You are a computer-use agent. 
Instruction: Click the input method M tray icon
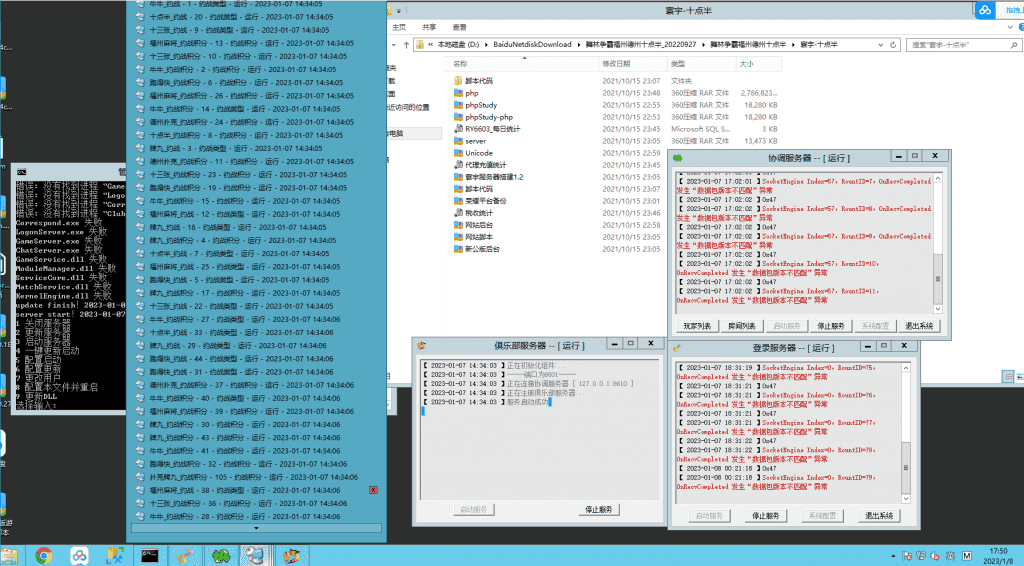click(967, 556)
